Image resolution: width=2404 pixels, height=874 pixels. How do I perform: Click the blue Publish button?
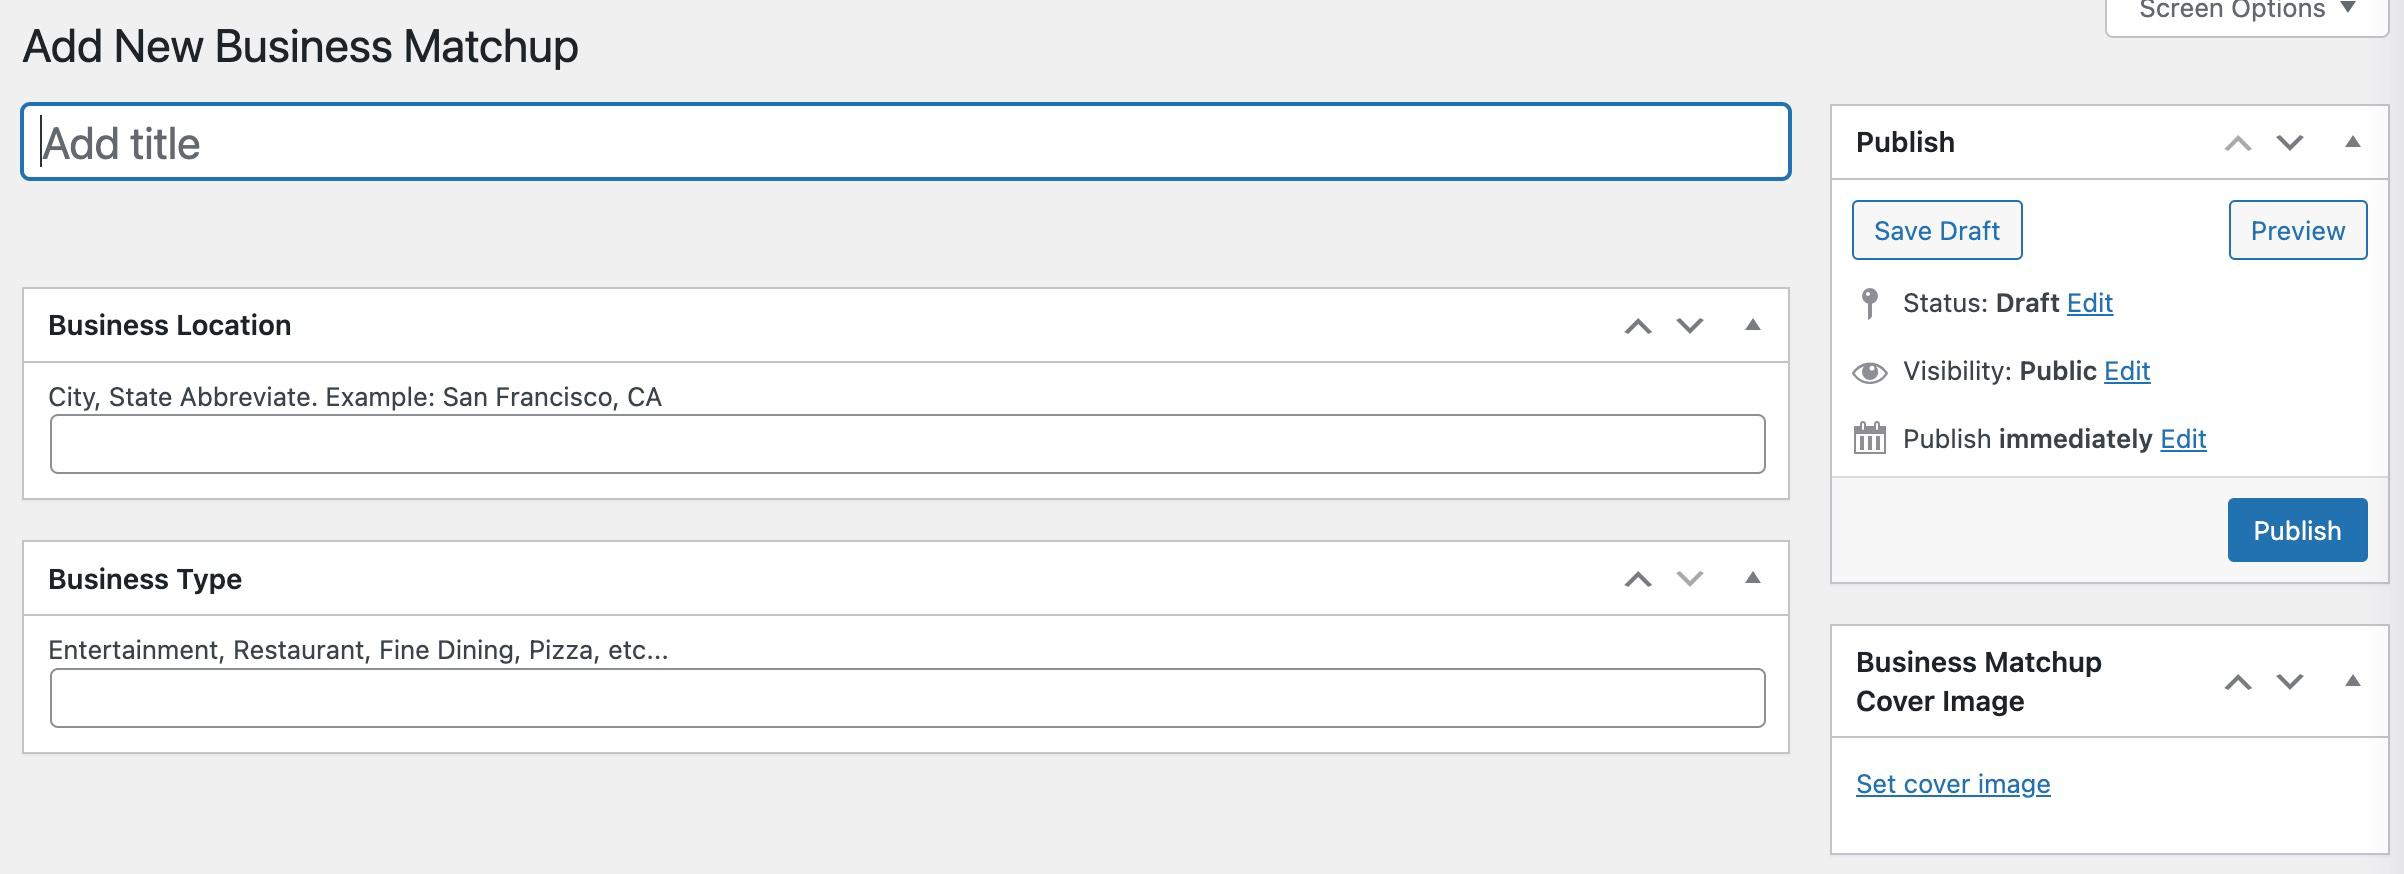point(2297,530)
